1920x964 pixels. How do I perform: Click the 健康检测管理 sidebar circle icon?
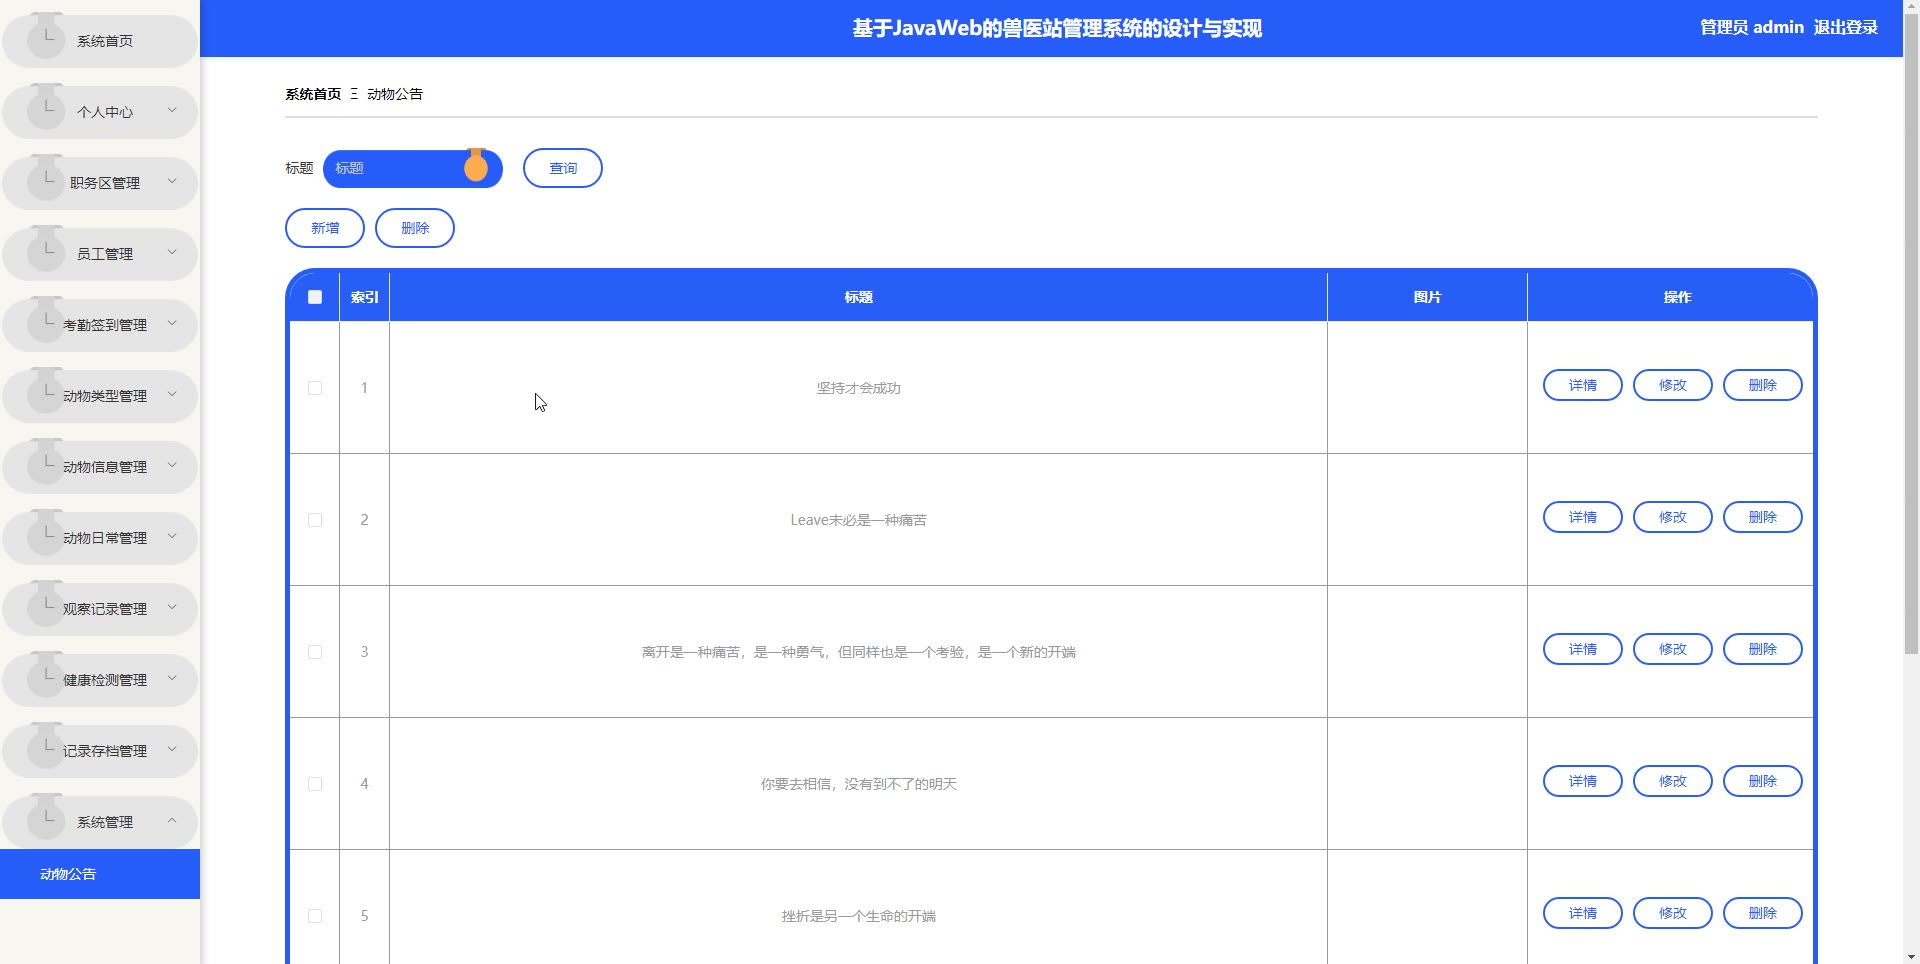46,677
